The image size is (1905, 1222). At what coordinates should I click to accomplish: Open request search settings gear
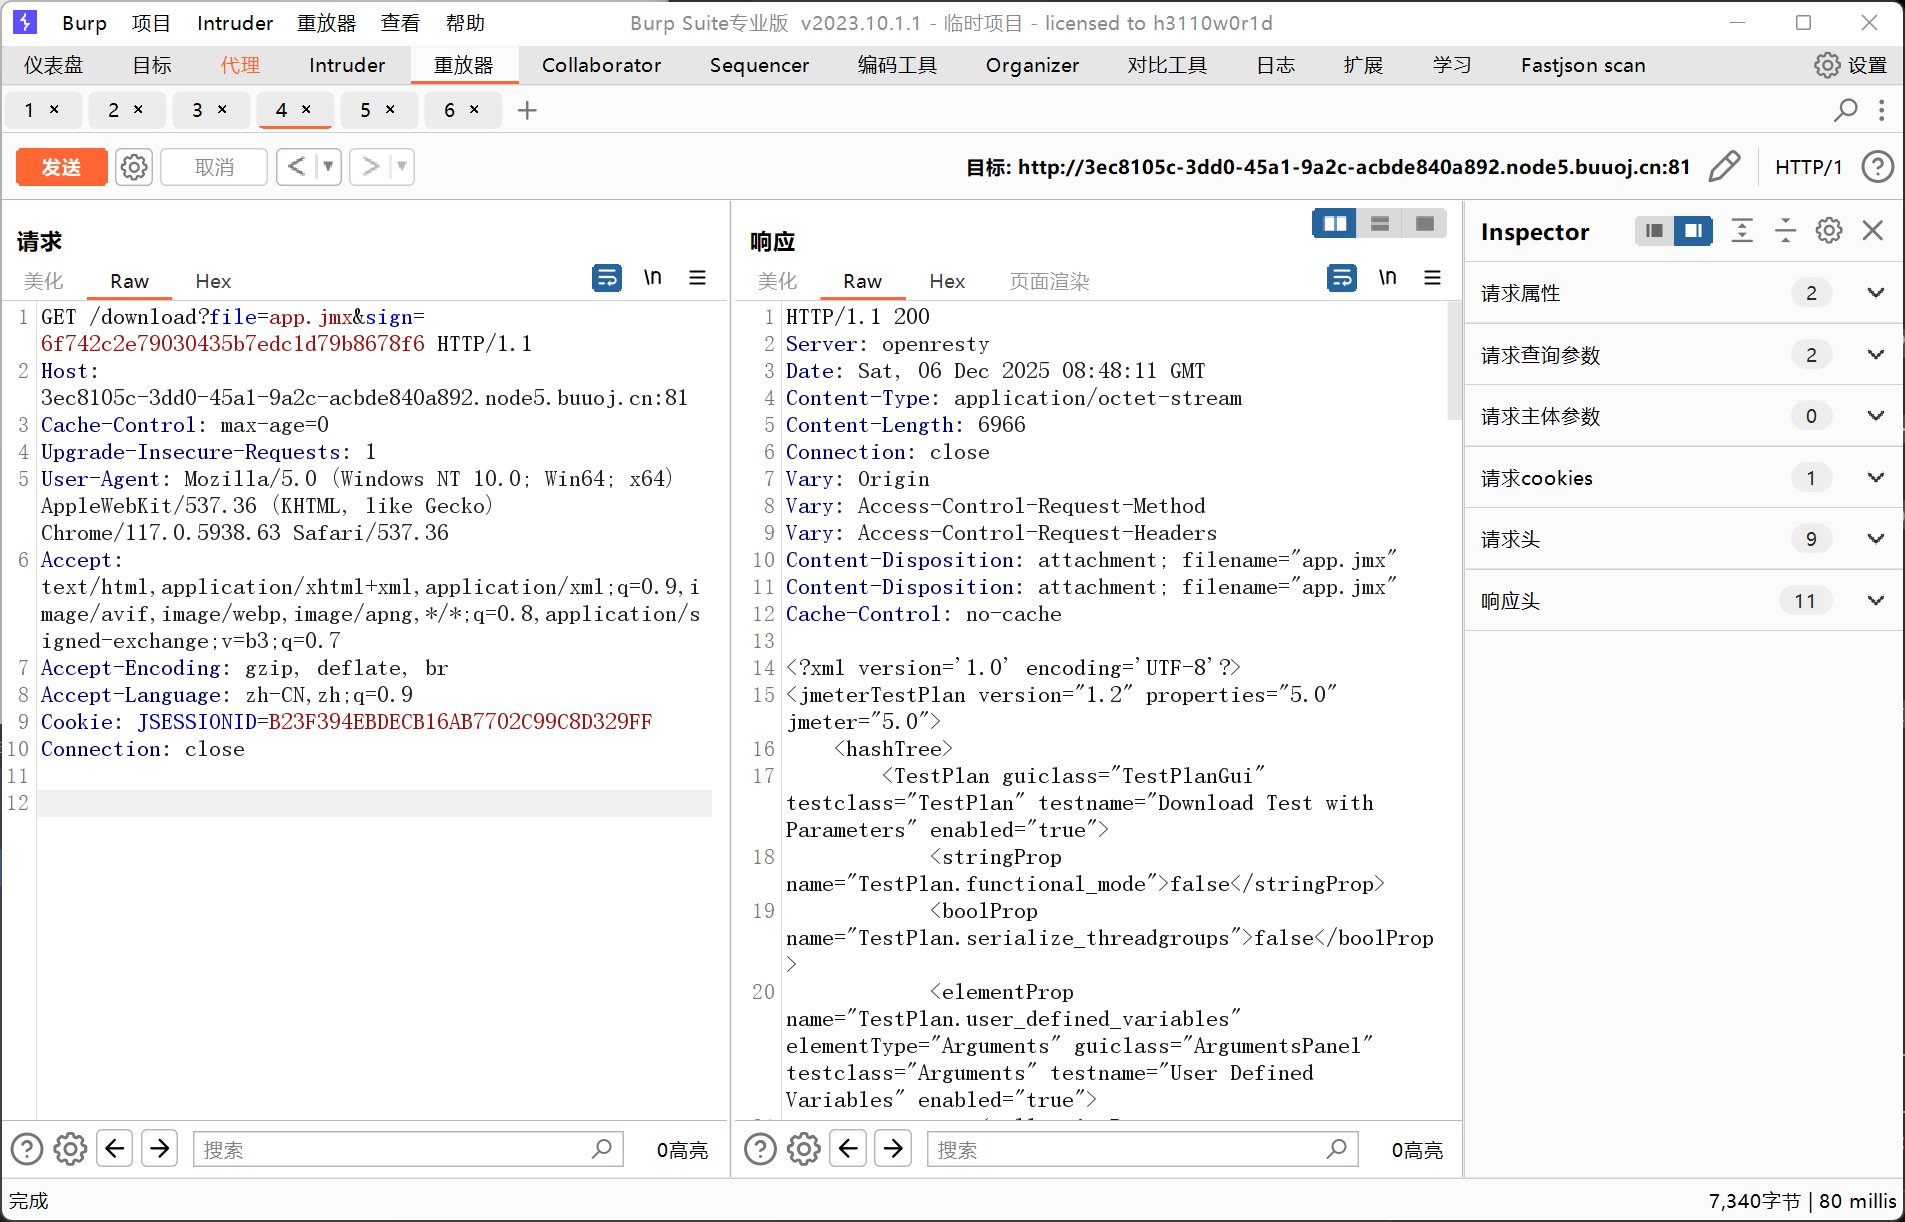coord(70,1149)
